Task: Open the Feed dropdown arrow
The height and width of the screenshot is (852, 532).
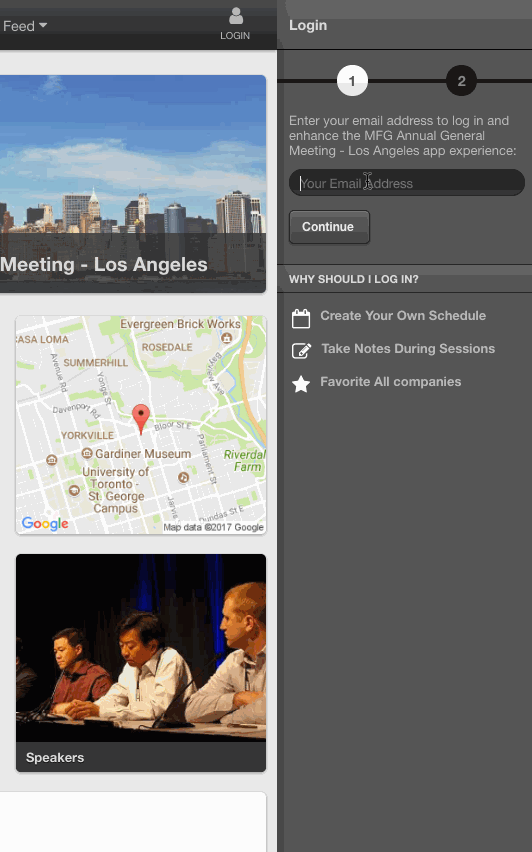Action: [43, 26]
